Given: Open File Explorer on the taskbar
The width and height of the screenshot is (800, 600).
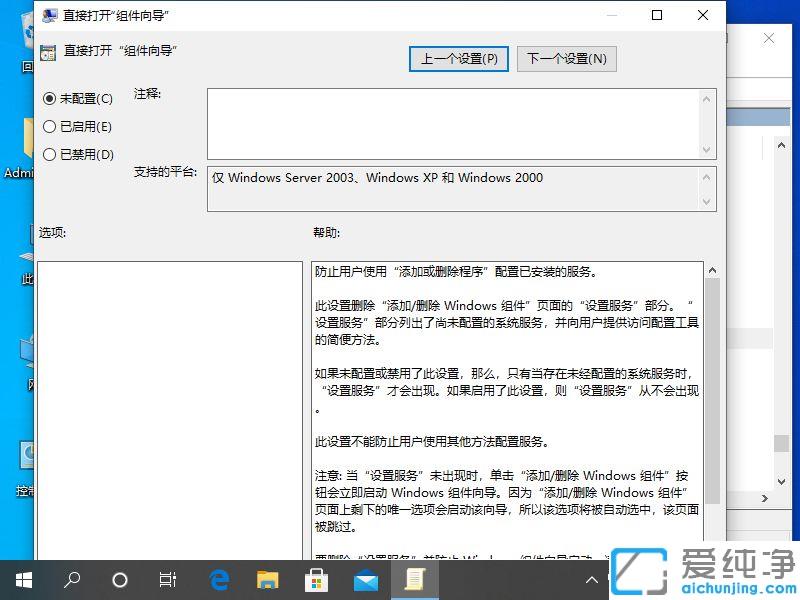Looking at the screenshot, I should tap(267, 580).
